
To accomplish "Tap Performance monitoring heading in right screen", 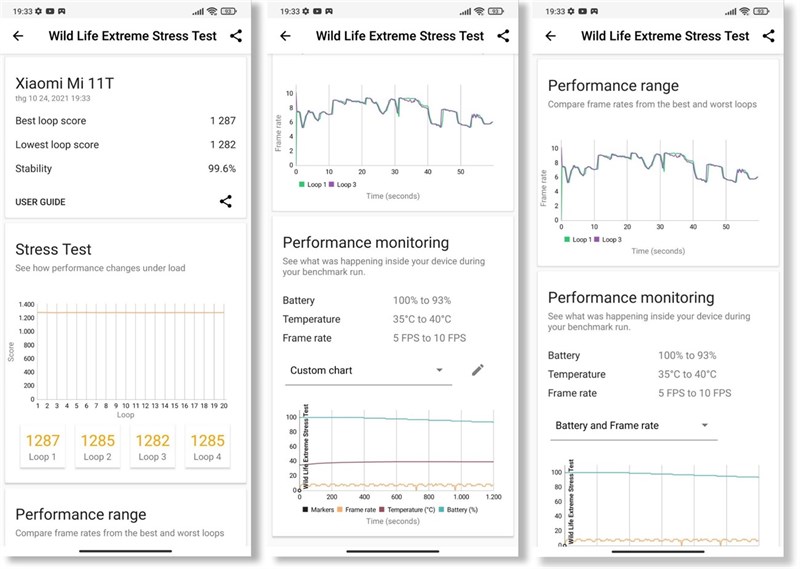I will click(x=631, y=298).
